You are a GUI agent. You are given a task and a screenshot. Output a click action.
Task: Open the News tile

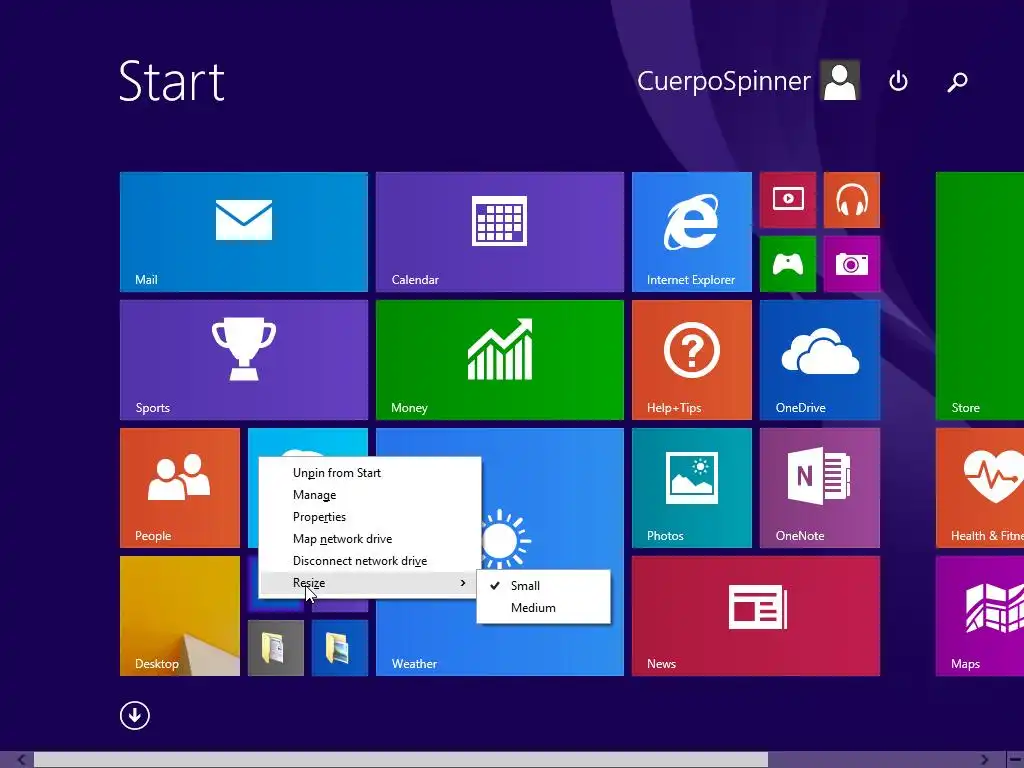(756, 616)
